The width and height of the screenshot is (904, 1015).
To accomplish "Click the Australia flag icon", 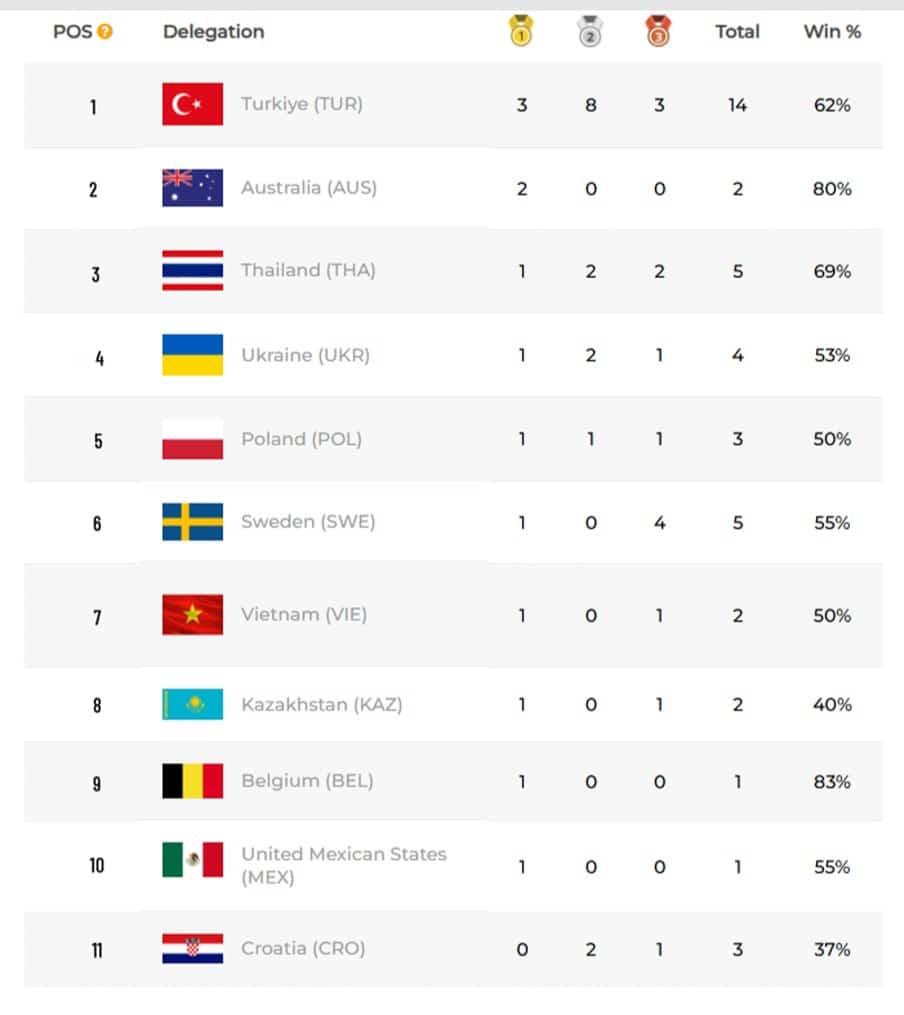I will pos(193,188).
